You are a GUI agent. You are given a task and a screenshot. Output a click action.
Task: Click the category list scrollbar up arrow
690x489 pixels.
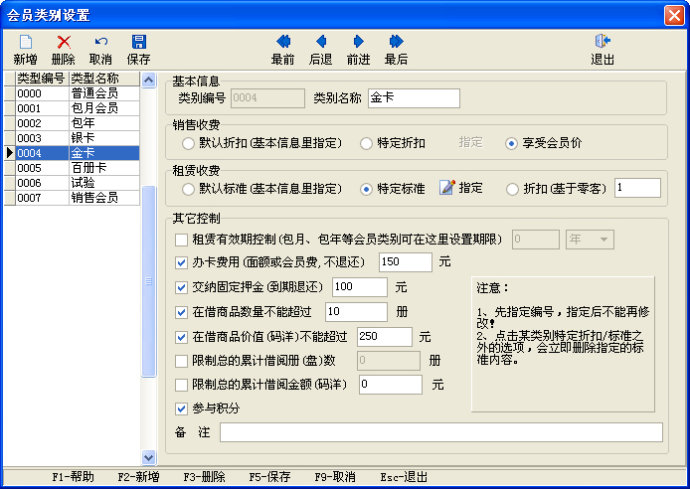pos(149,80)
